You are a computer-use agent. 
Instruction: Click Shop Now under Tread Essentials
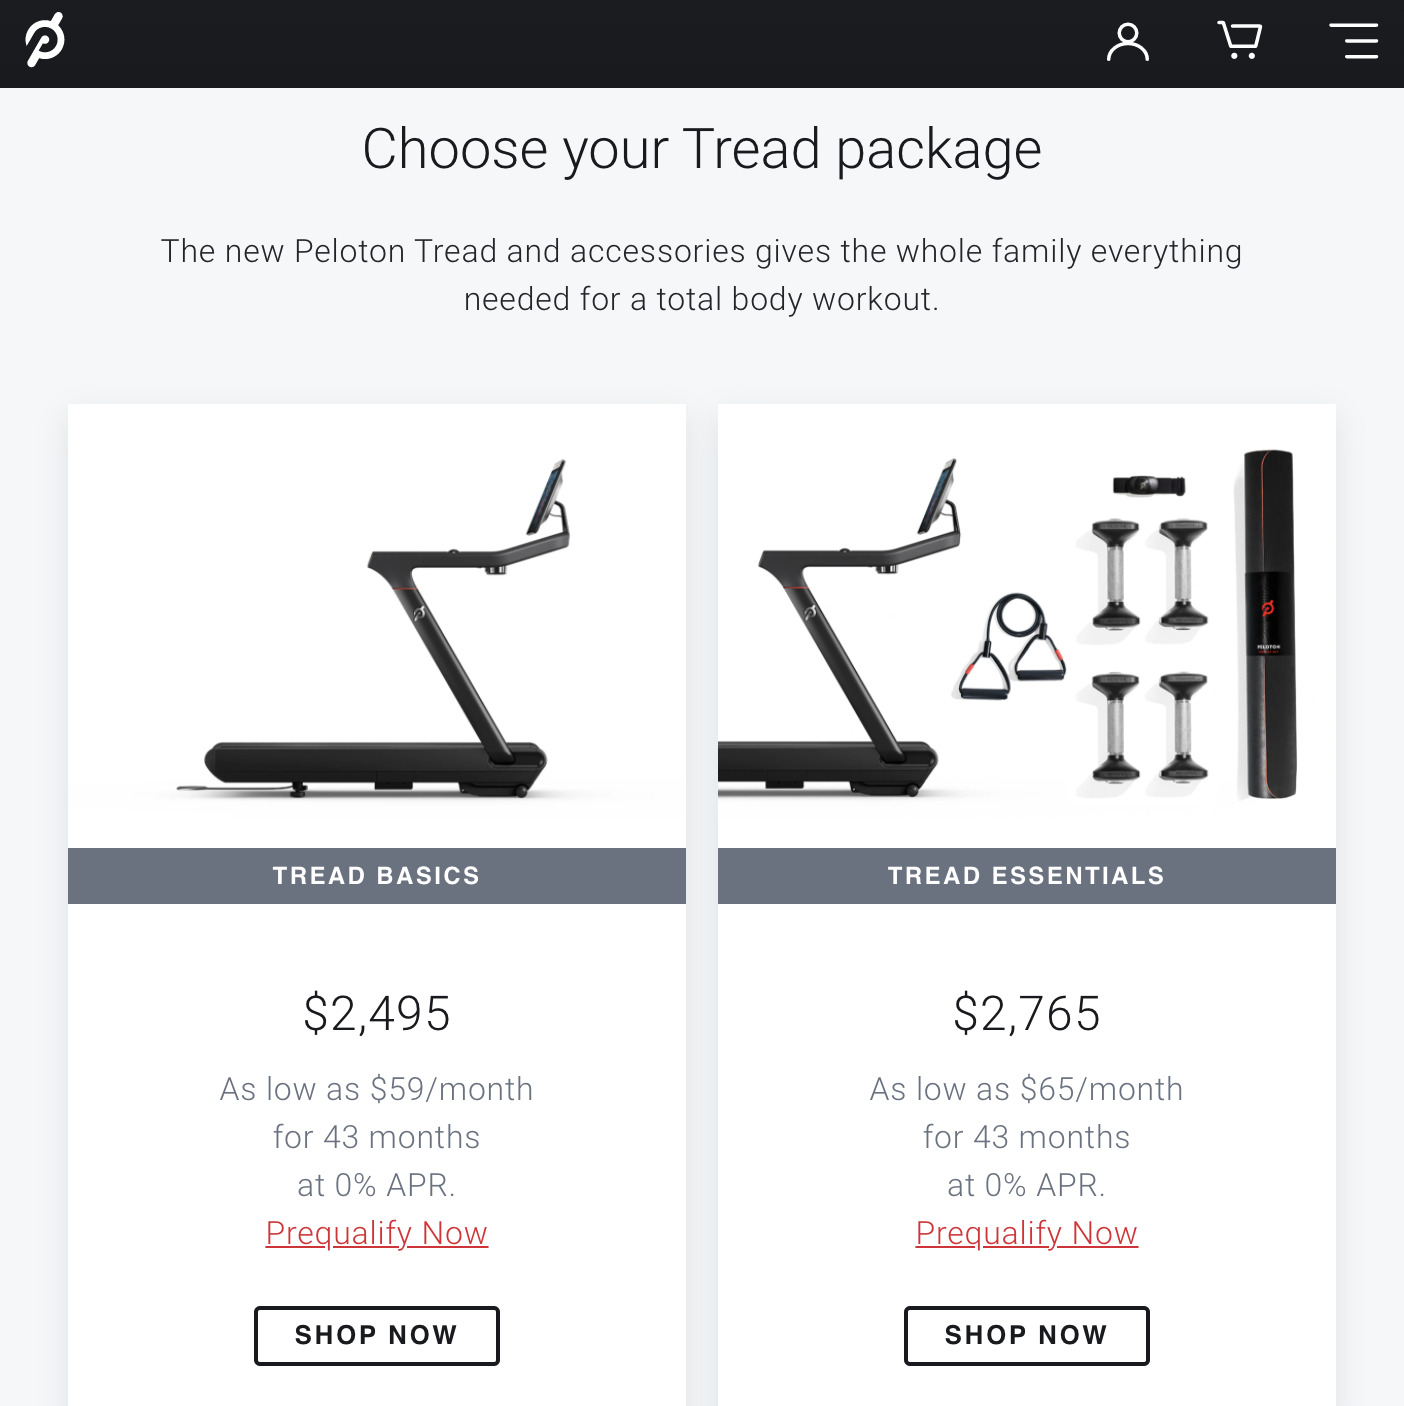(x=1027, y=1335)
